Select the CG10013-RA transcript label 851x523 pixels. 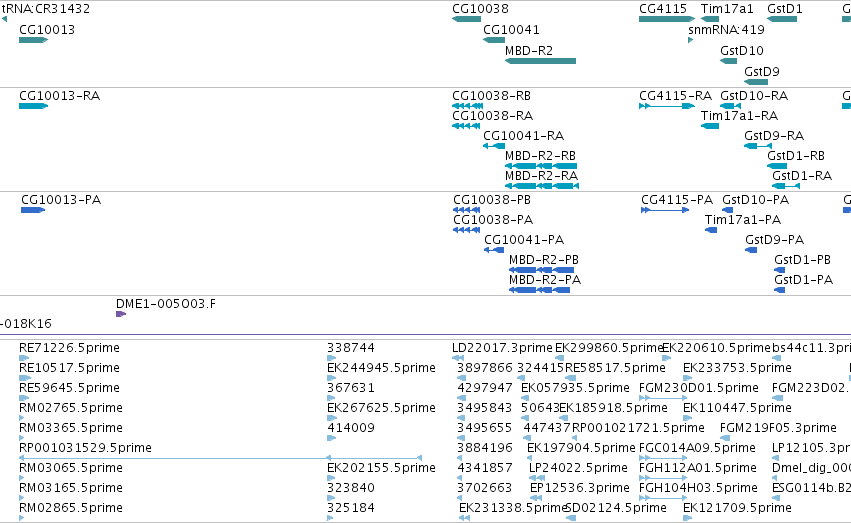[60, 96]
